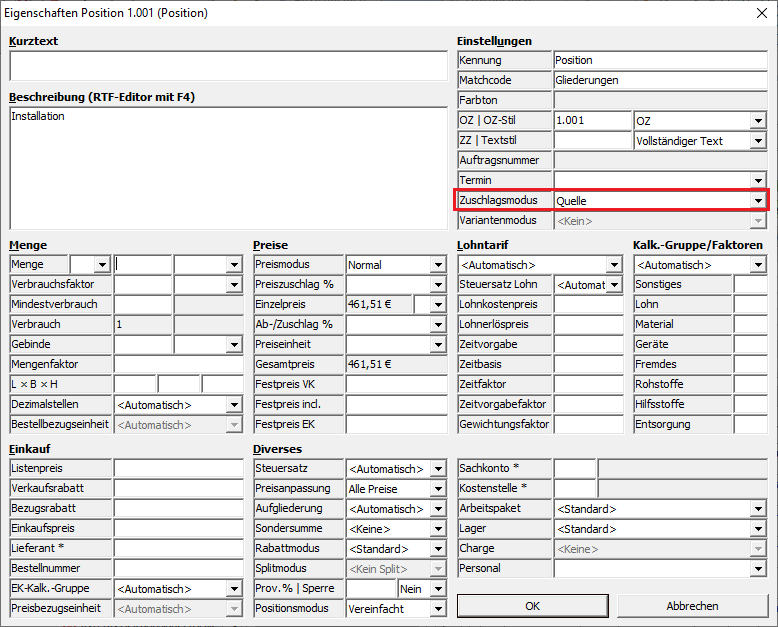The image size is (778, 627).
Task: Click the Matchcode input field
Action: coord(660,80)
